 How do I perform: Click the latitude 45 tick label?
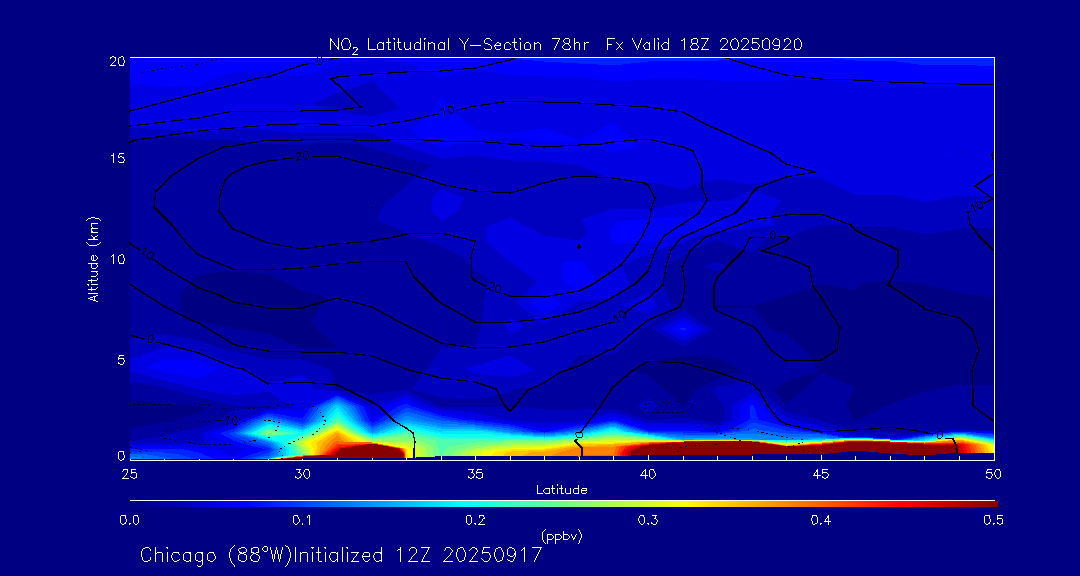pyautogui.click(x=821, y=473)
